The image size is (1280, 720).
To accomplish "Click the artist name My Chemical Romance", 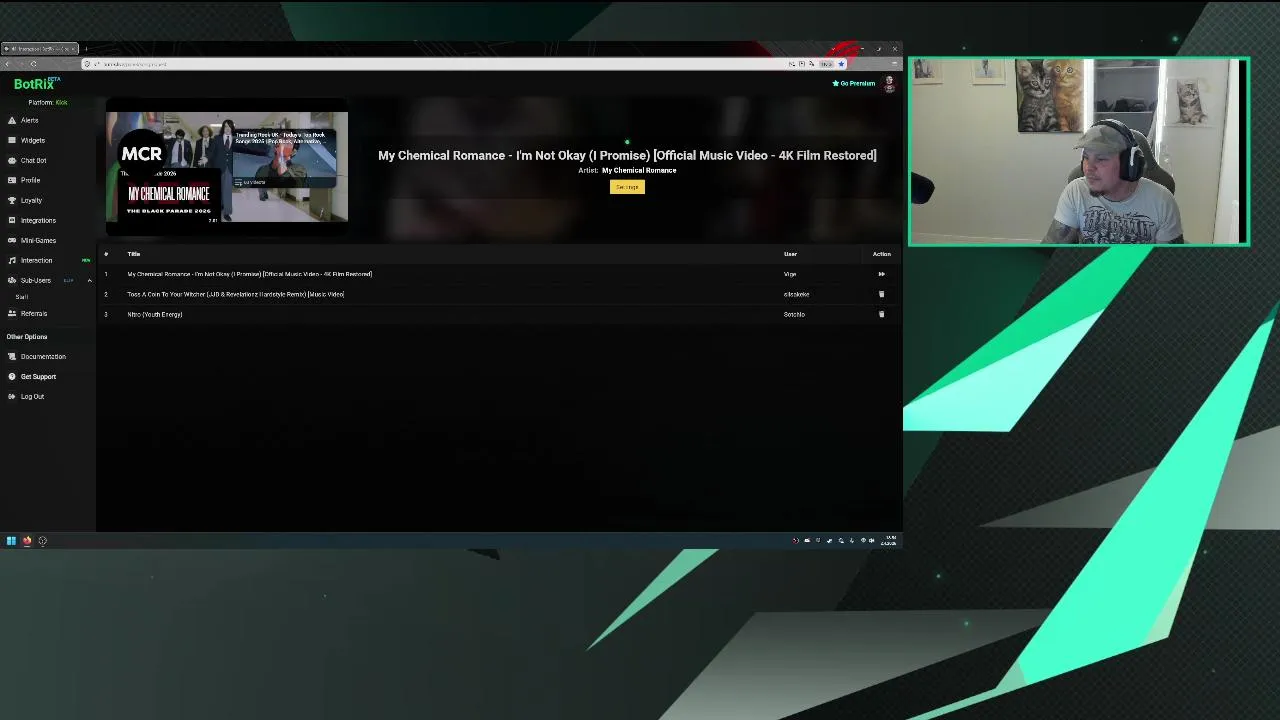I will (639, 170).
